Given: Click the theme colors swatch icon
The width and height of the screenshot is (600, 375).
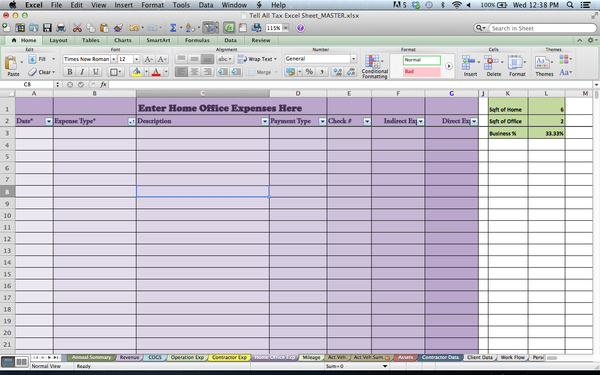Looking at the screenshot, I should point(564,59).
